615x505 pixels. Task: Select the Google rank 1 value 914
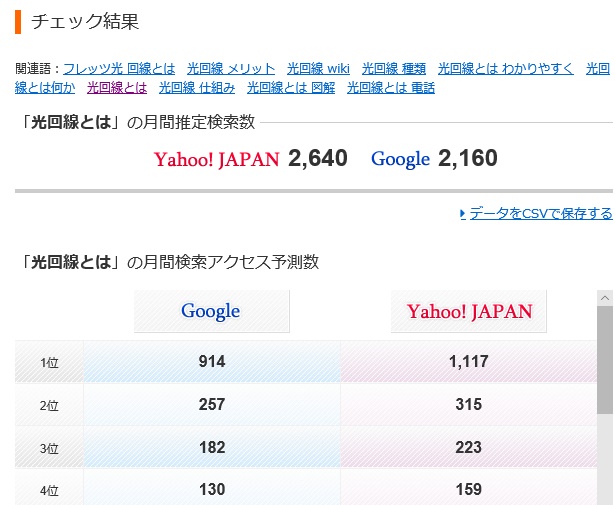pos(212,362)
